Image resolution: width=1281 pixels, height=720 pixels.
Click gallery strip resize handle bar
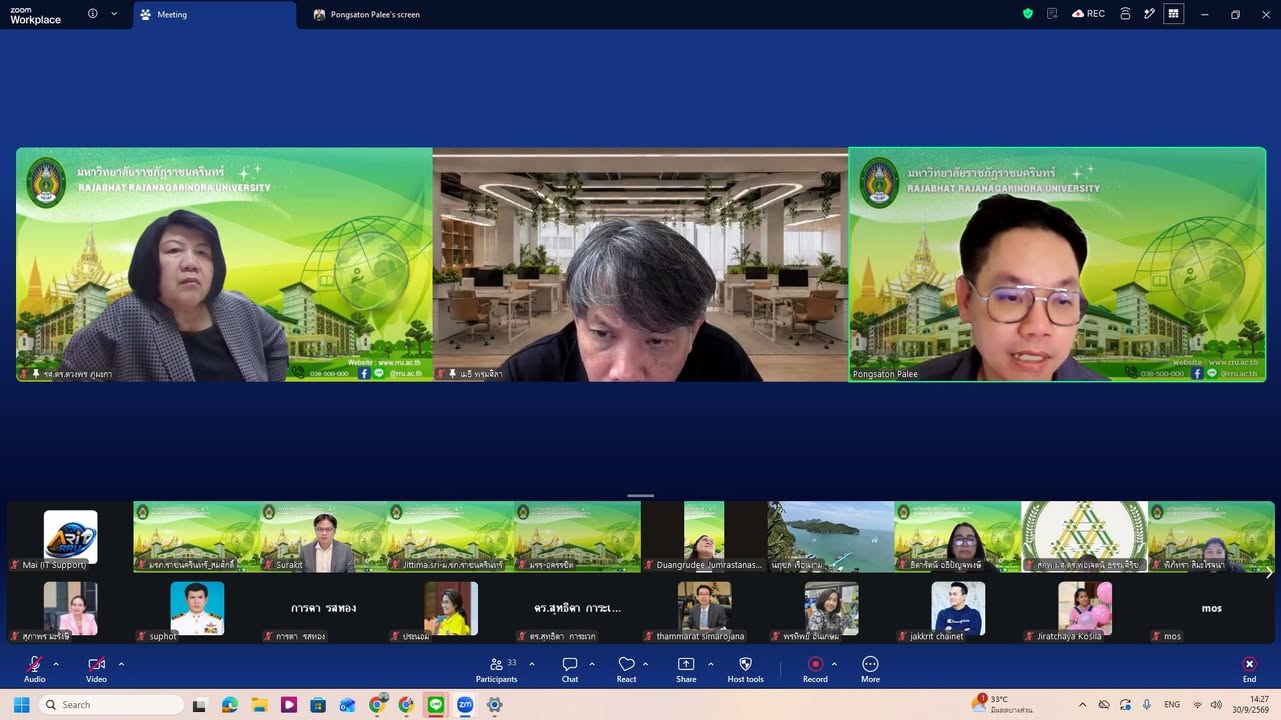[x=640, y=495]
